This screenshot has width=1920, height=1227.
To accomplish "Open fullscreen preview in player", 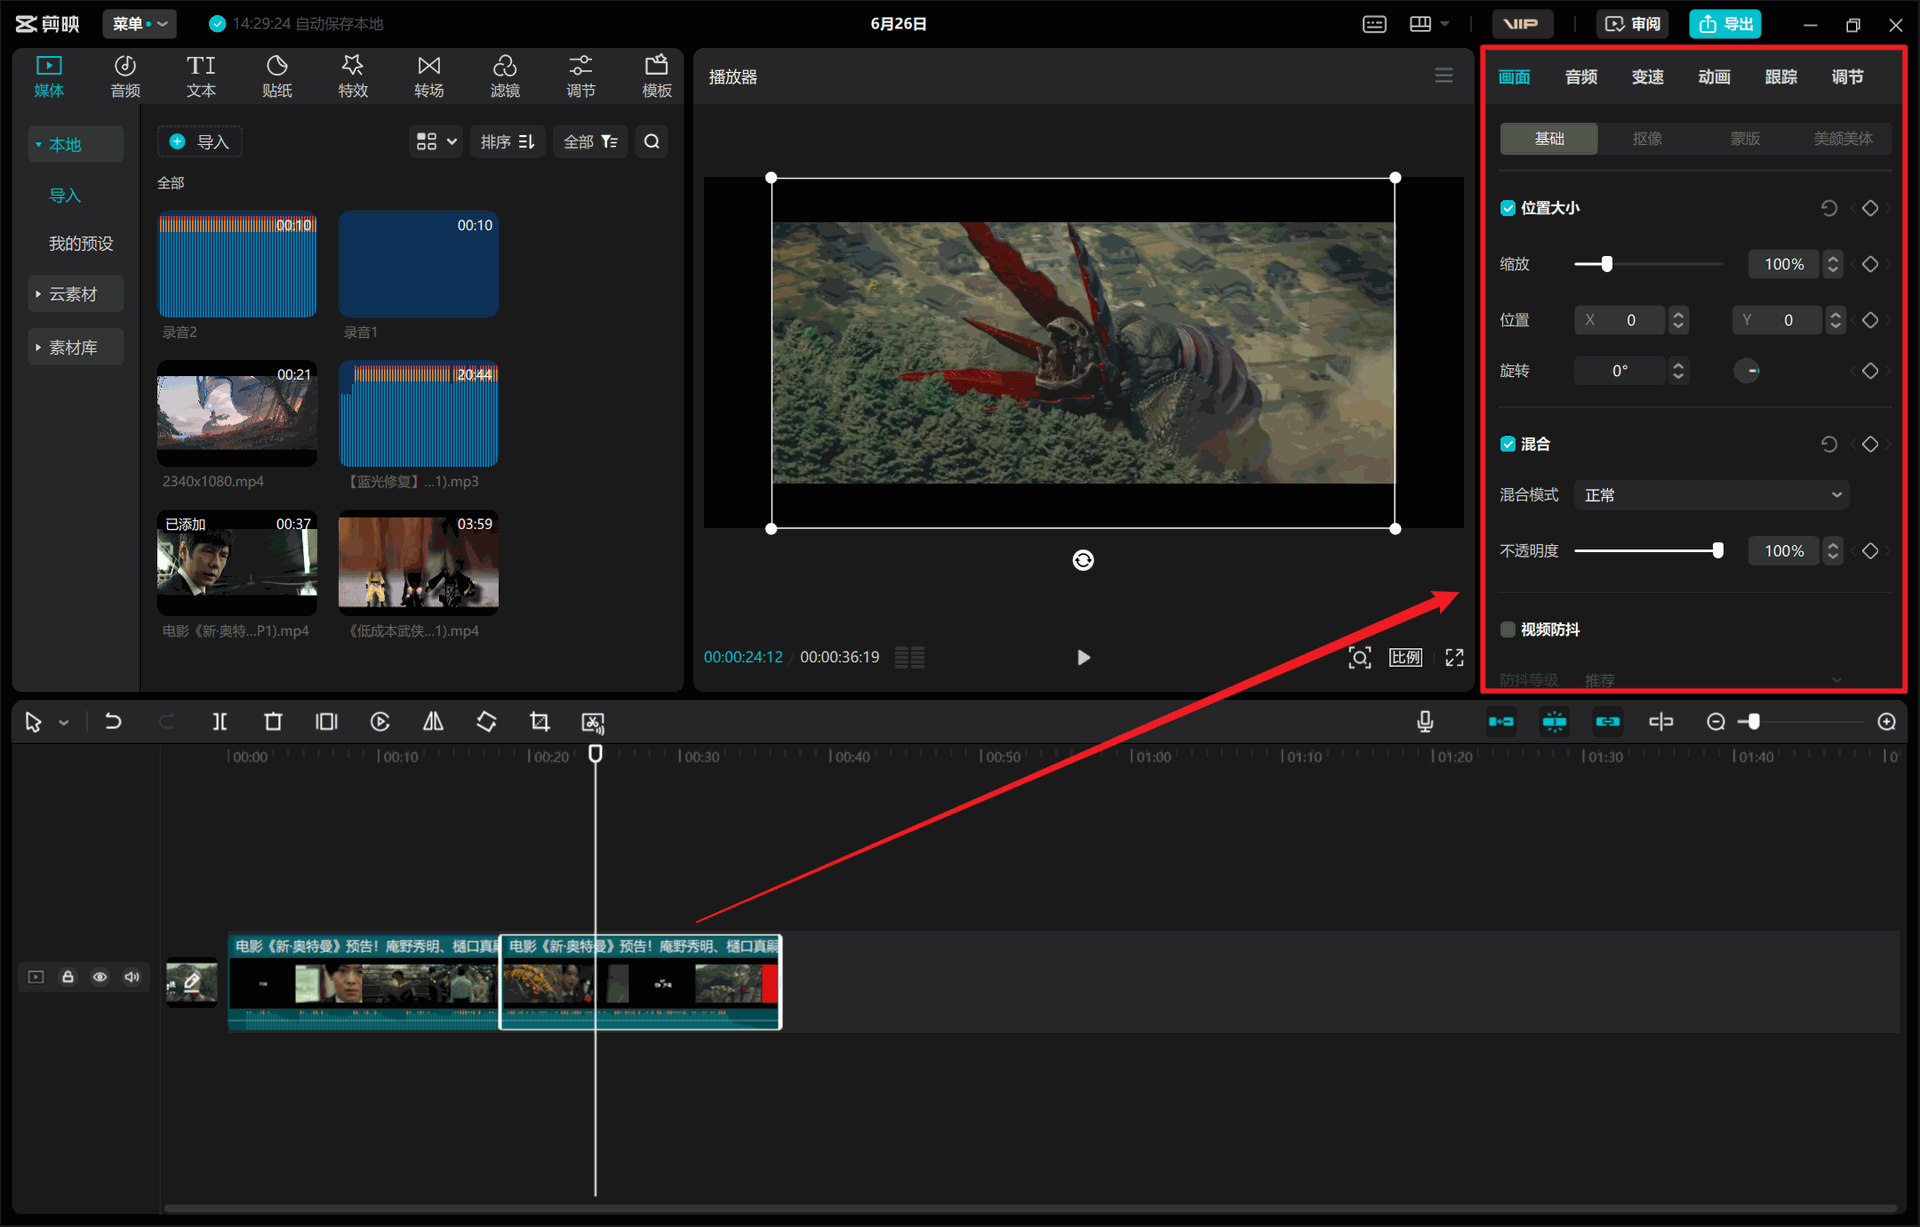I will pos(1455,657).
